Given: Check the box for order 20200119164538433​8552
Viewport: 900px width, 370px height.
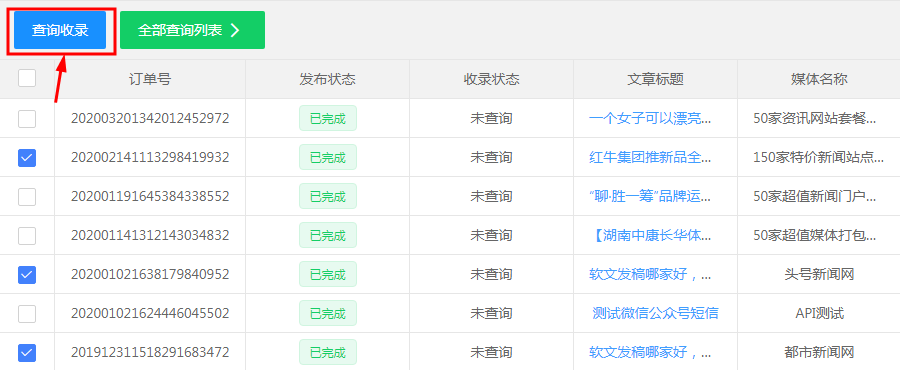Looking at the screenshot, I should [x=27, y=197].
